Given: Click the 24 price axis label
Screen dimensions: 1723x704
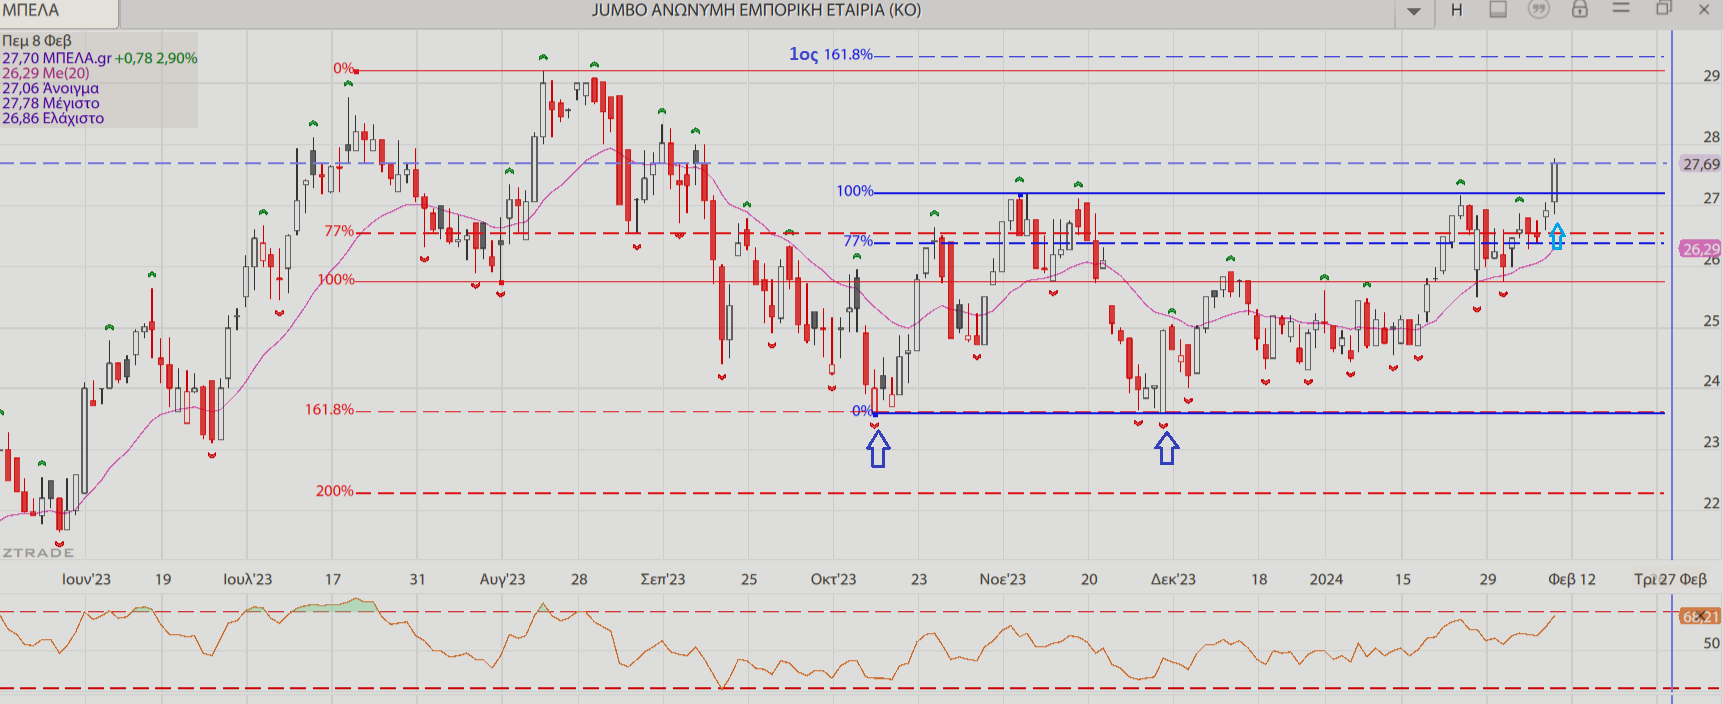Looking at the screenshot, I should [1712, 381].
